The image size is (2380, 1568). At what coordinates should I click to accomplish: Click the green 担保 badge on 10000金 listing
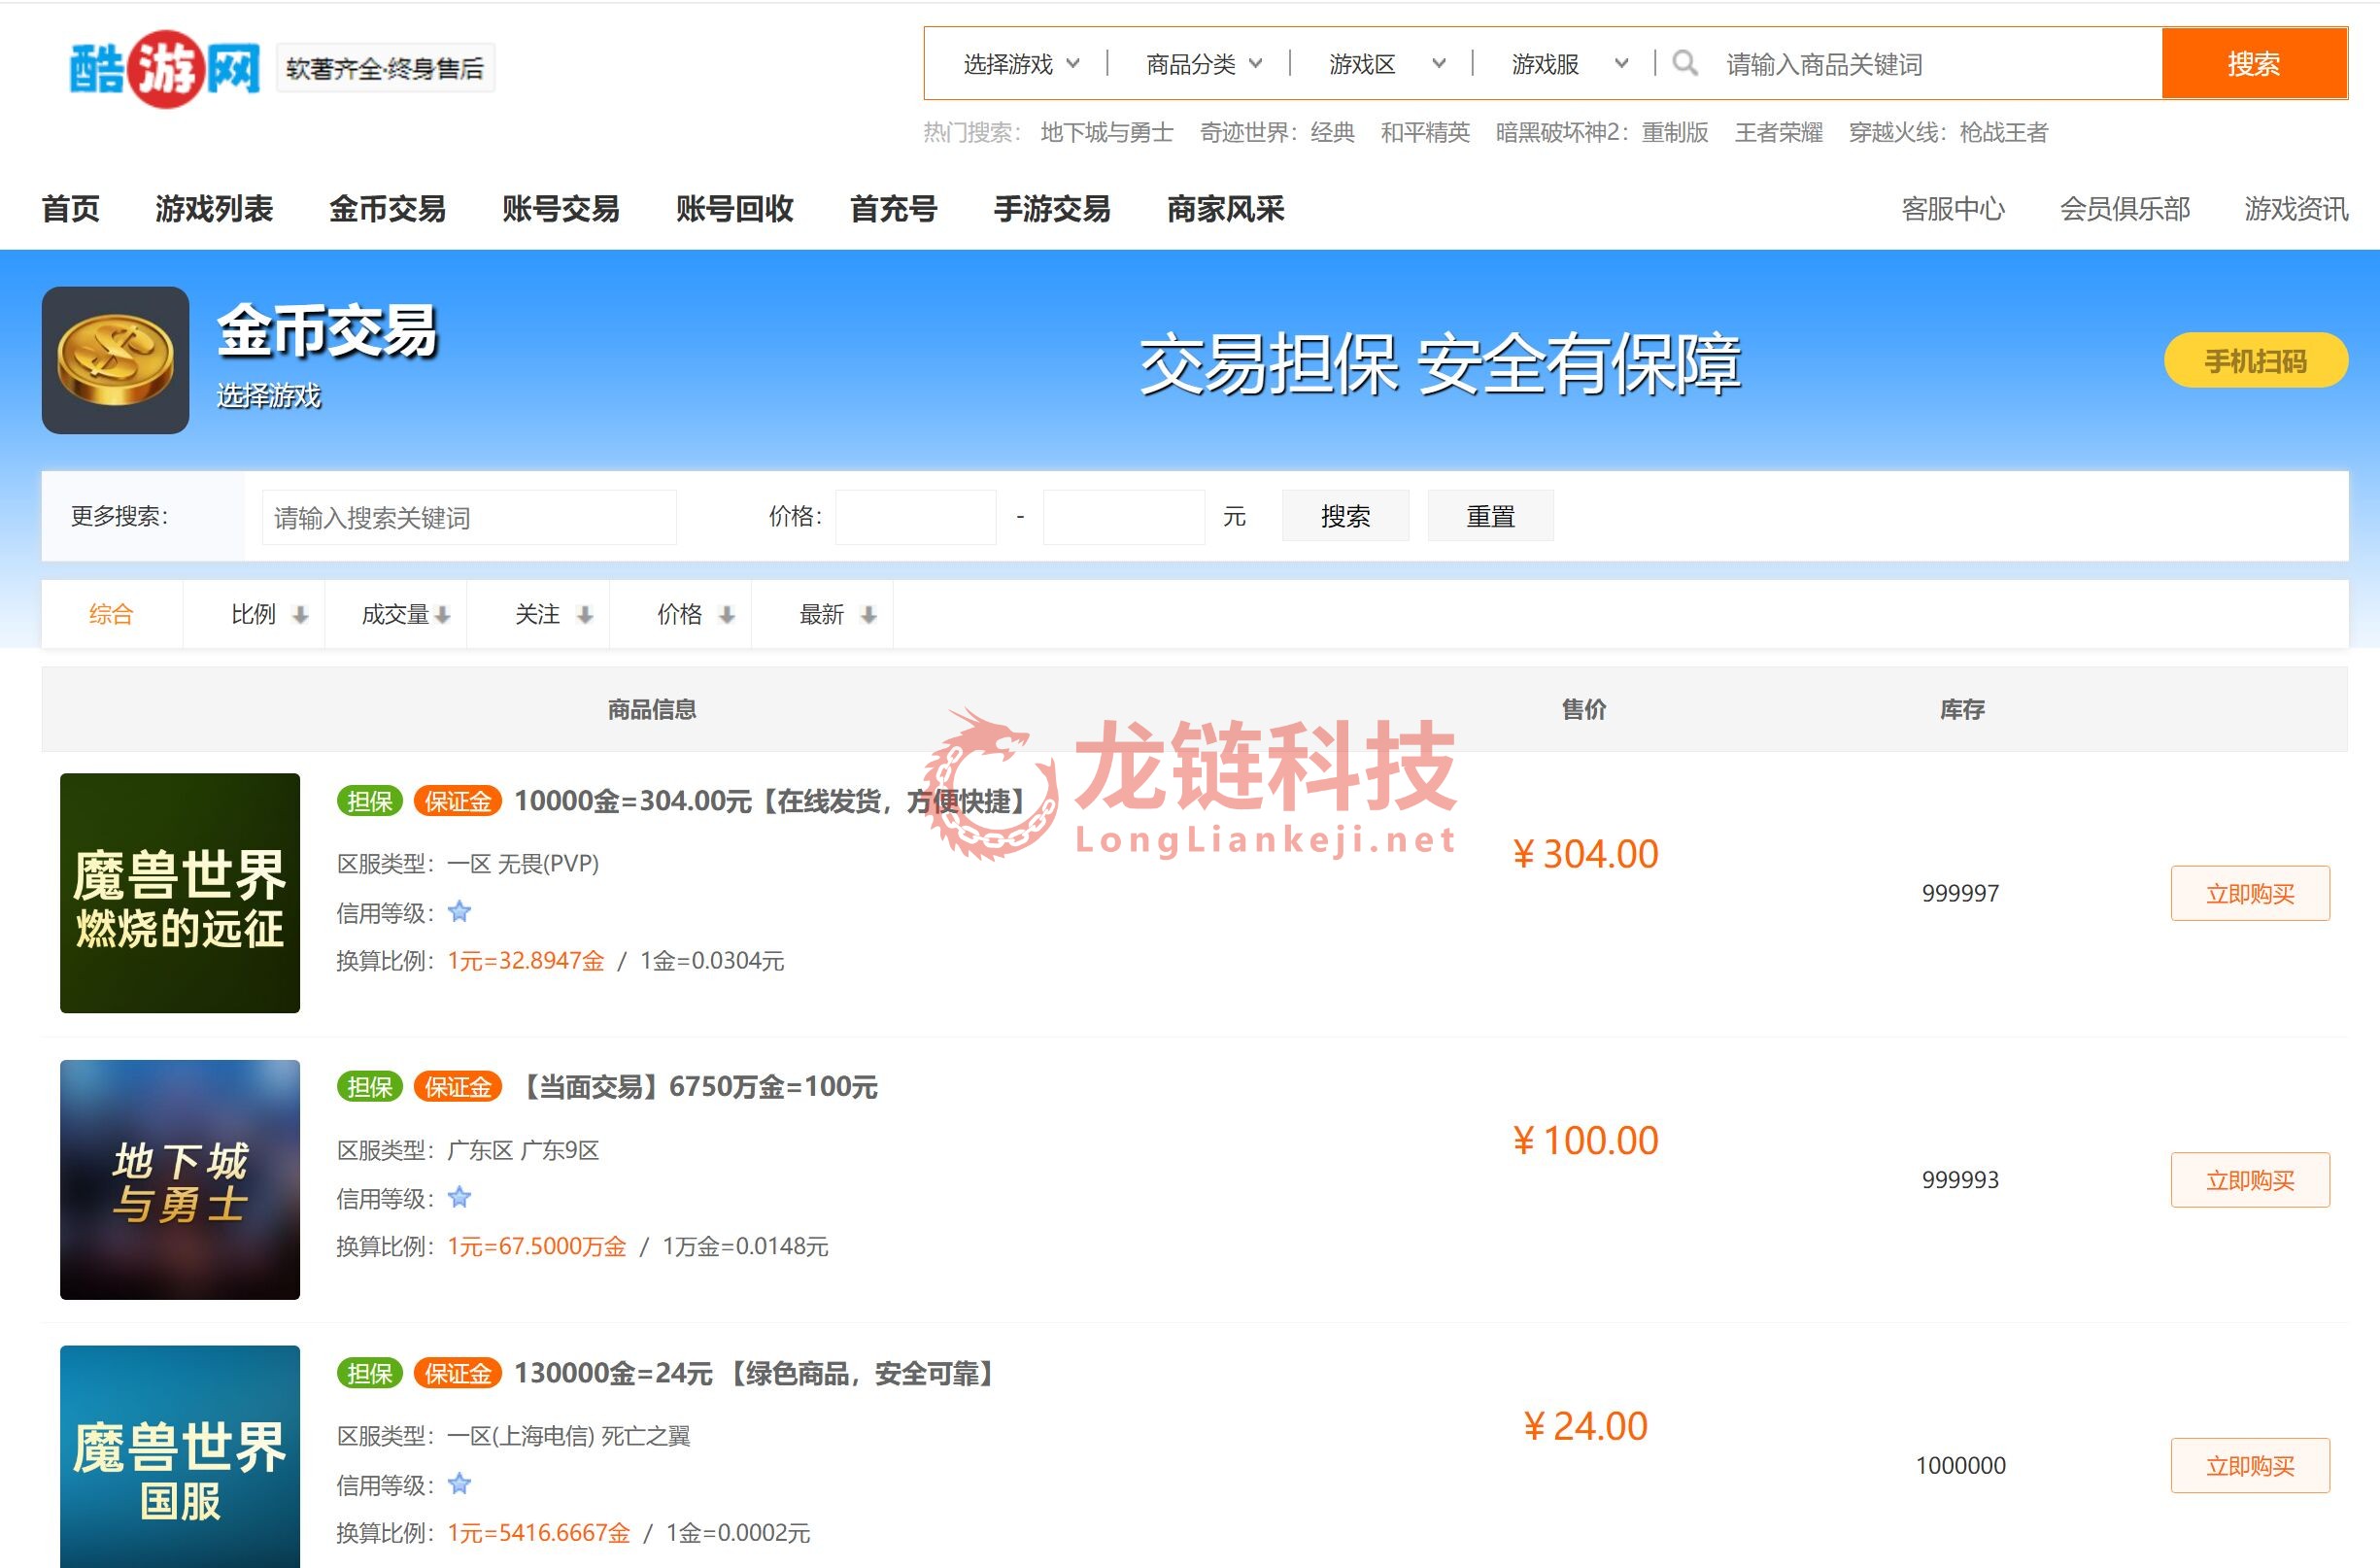370,801
